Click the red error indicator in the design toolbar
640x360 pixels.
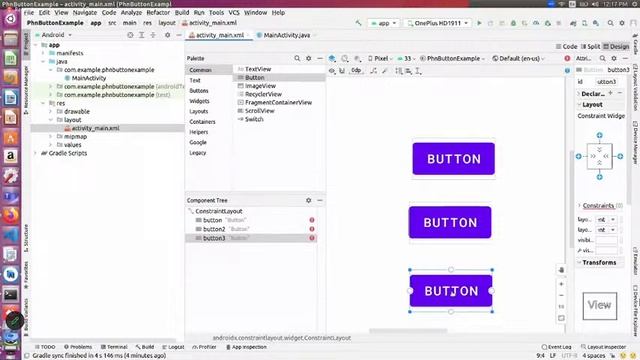(x=567, y=58)
